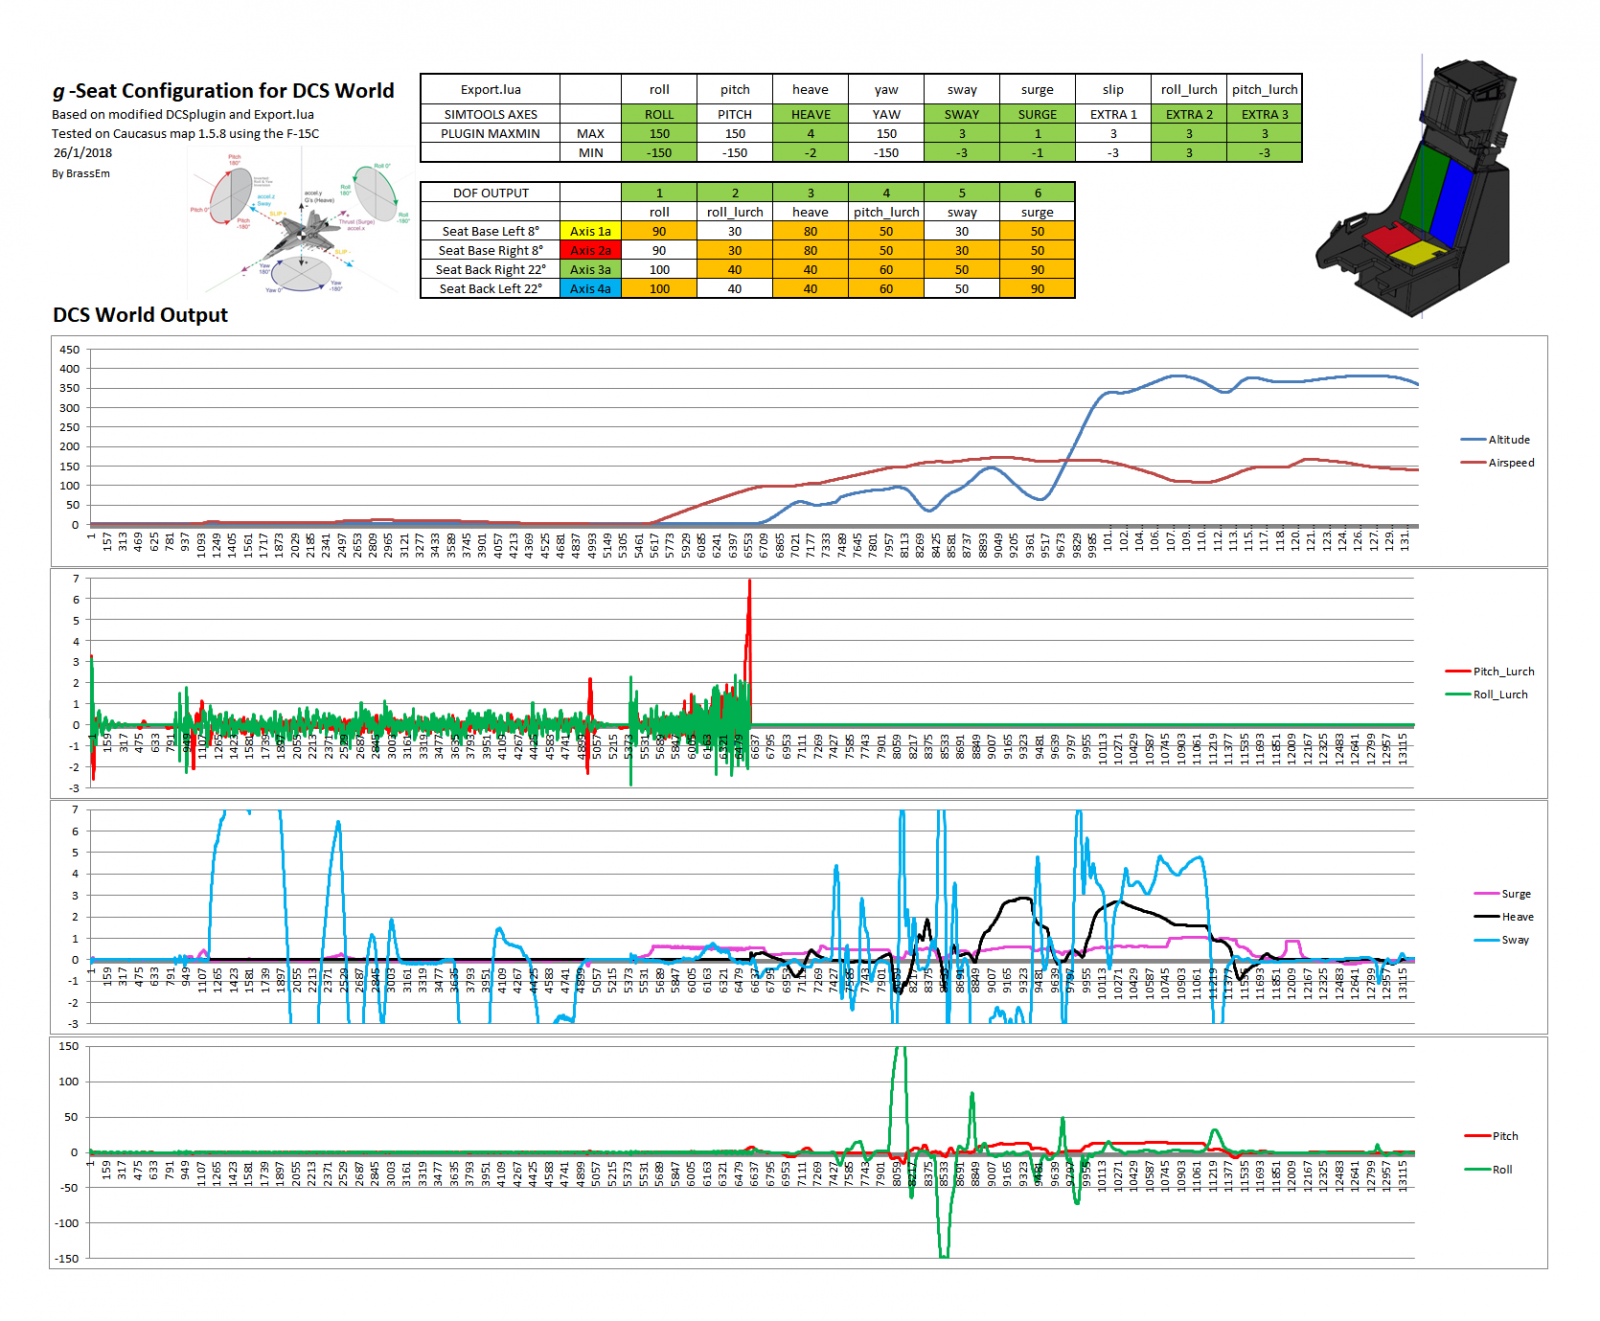The height and width of the screenshot is (1321, 1600).
Task: Click the yaw column header
Action: (x=886, y=89)
